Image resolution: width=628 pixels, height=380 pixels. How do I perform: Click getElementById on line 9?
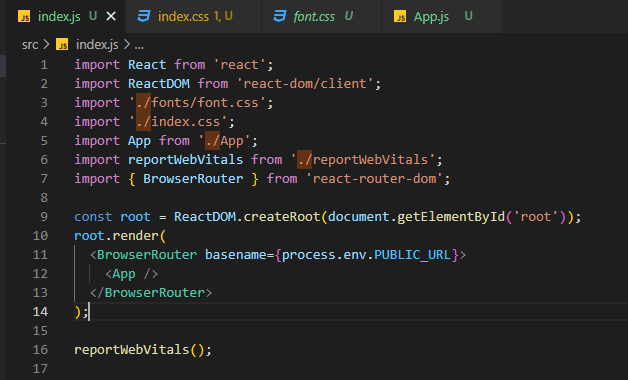(451, 217)
